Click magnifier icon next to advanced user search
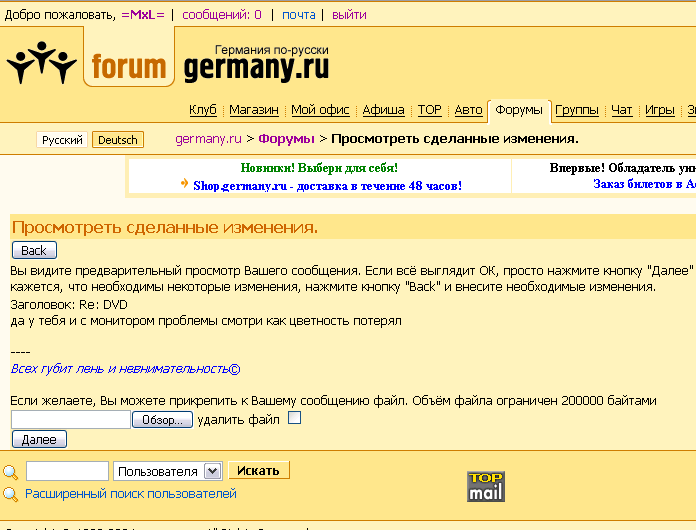The width and height of the screenshot is (696, 530). tap(11, 494)
